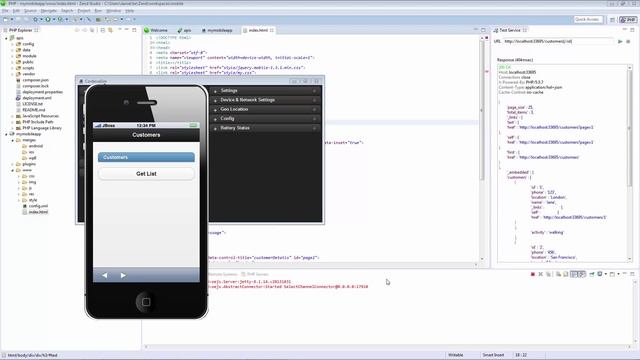Viewport: 640px width, 360px height.
Task: Click the Response pane vertical scrollbar
Action: click(x=629, y=163)
